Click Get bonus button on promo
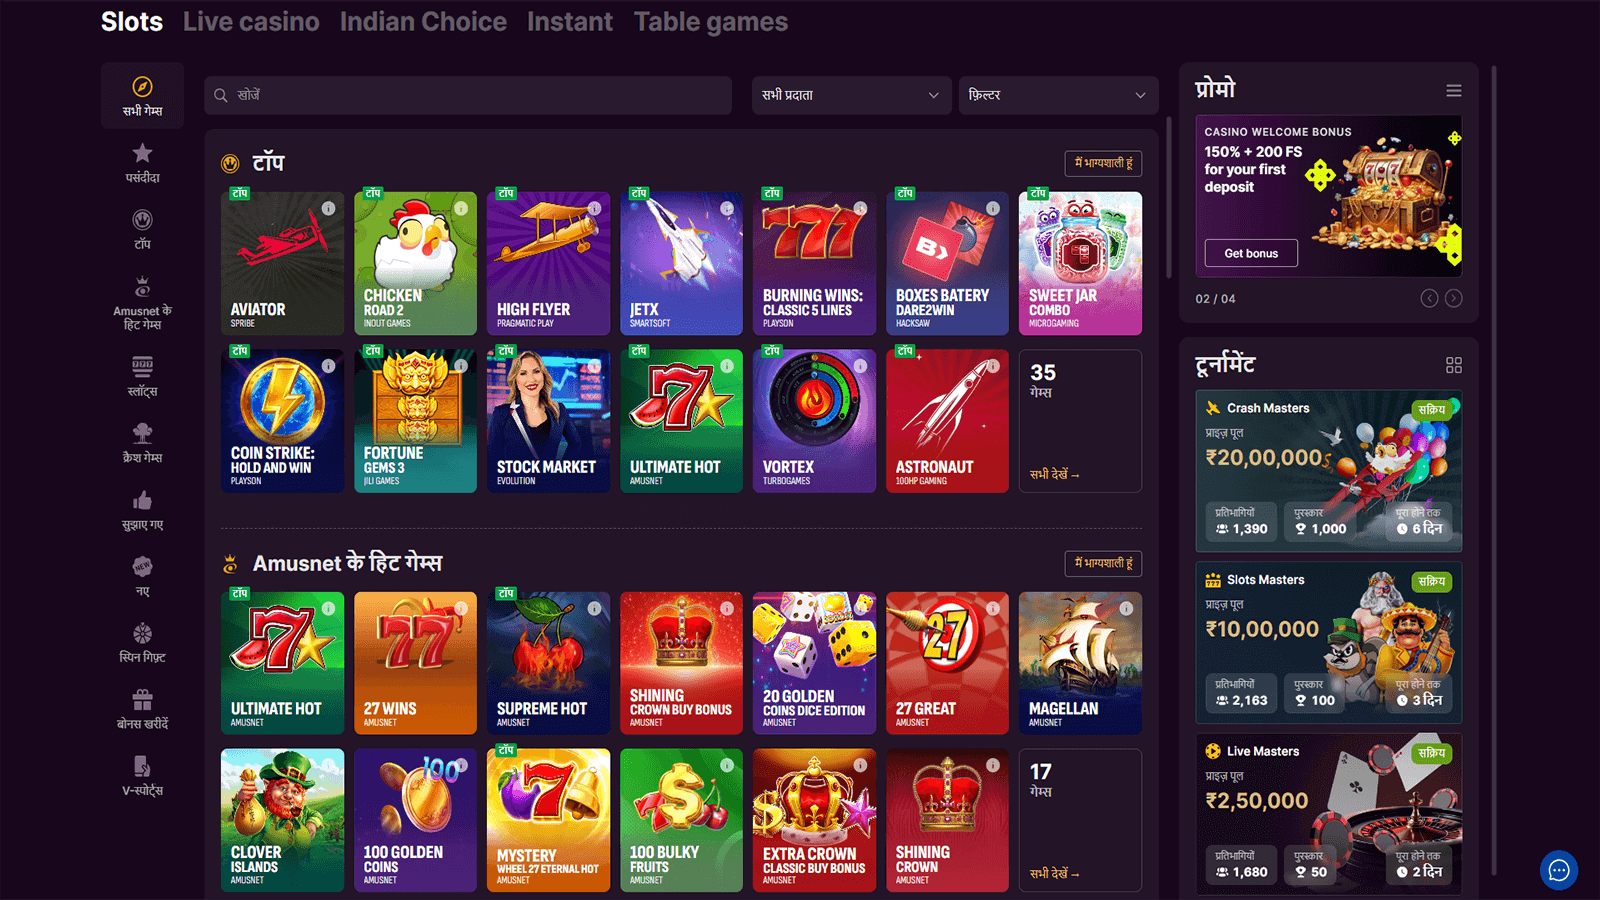This screenshot has height=900, width=1600. (x=1251, y=253)
